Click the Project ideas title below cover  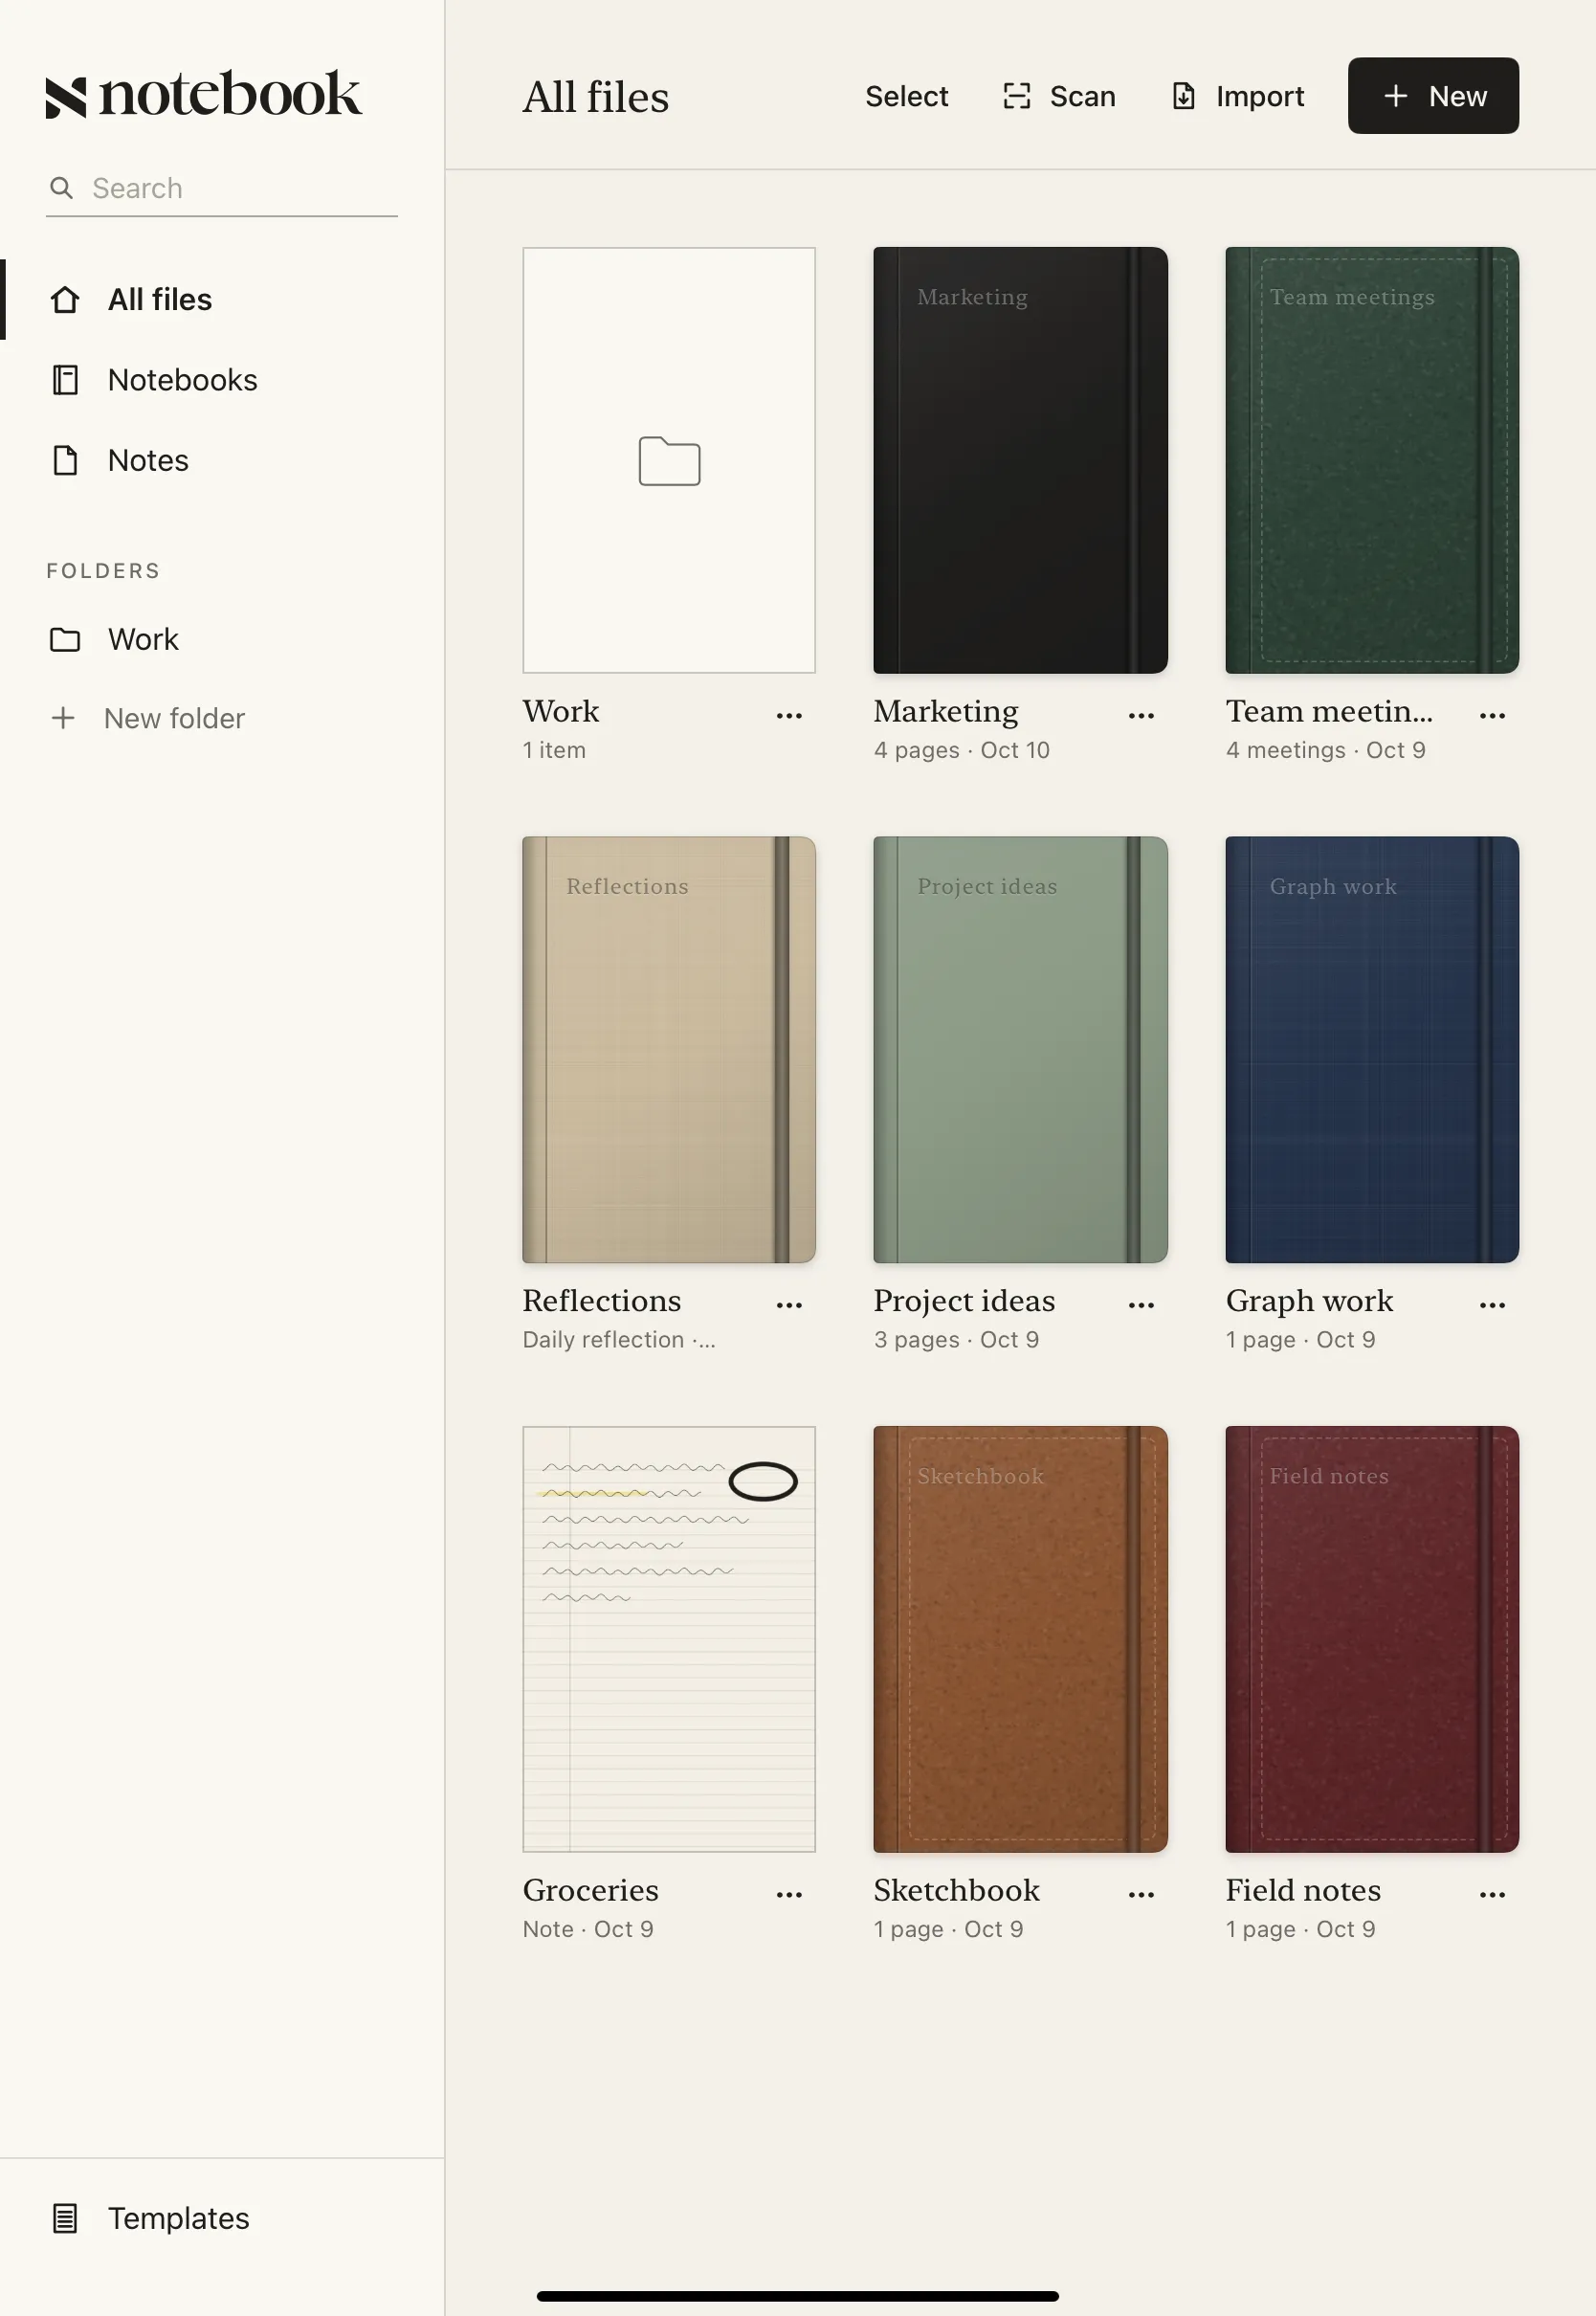[x=964, y=1301]
